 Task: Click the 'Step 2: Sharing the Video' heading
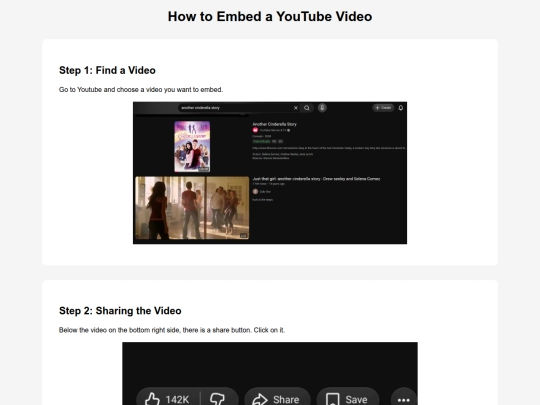point(120,311)
